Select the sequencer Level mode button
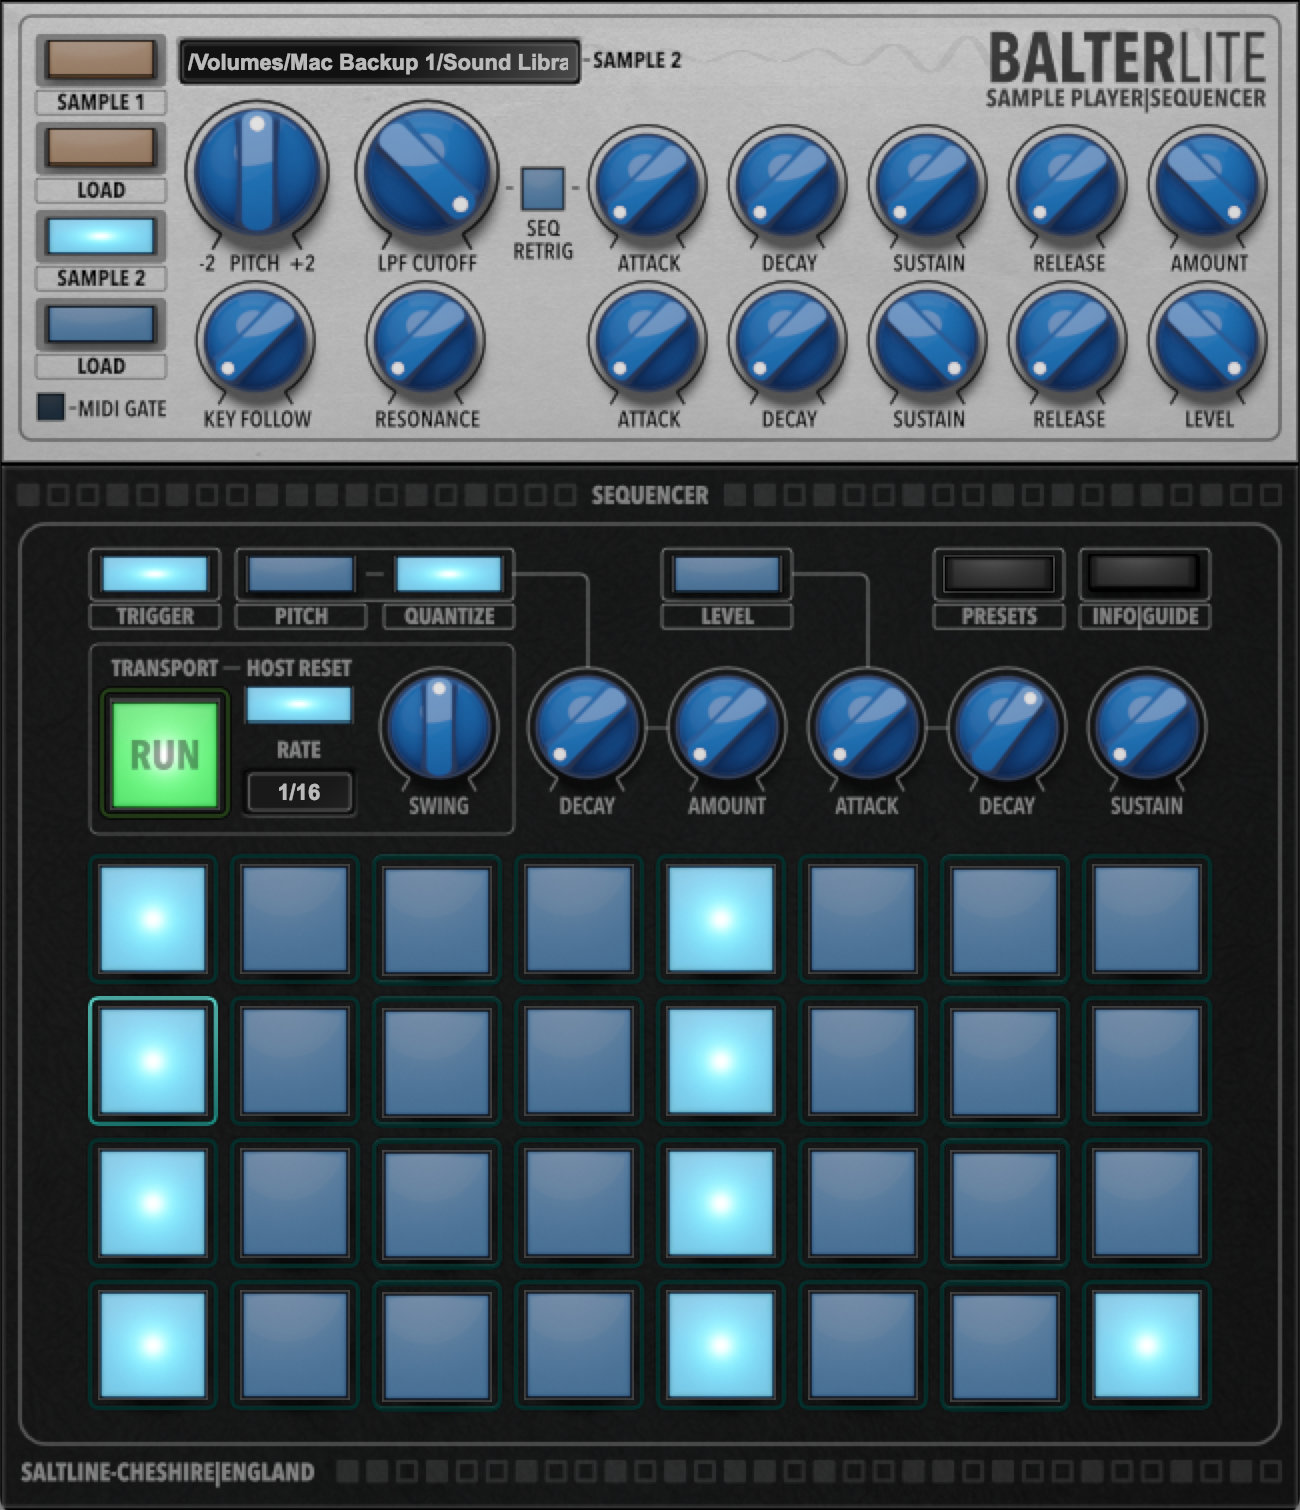1300x1510 pixels. 726,575
